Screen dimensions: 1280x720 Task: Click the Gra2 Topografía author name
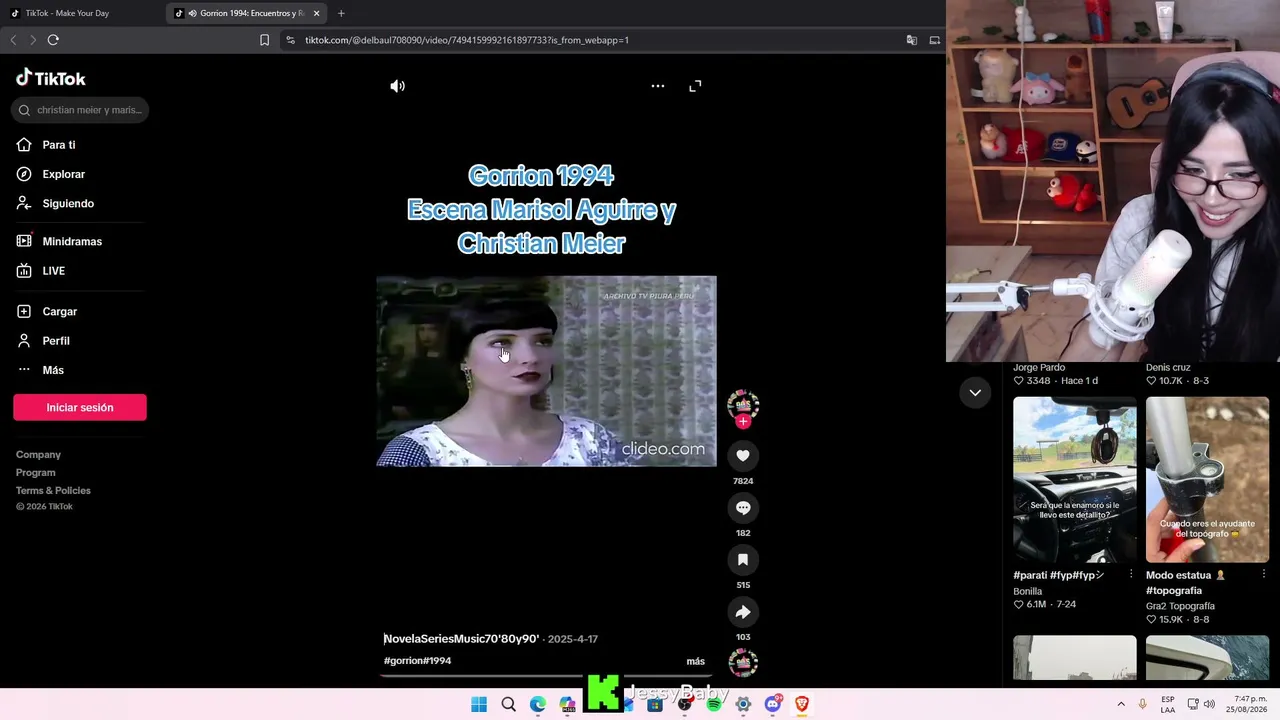pos(1180,606)
